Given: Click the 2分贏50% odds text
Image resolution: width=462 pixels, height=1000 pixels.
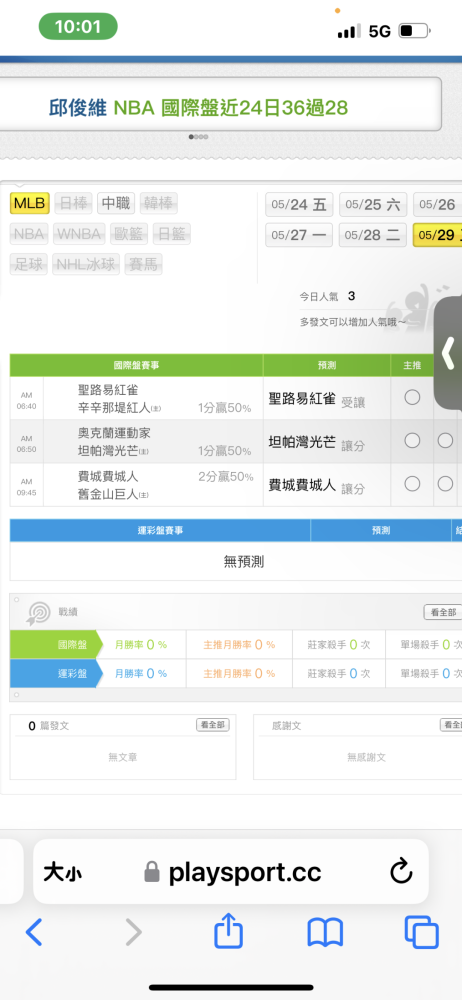Looking at the screenshot, I should click(x=225, y=476).
